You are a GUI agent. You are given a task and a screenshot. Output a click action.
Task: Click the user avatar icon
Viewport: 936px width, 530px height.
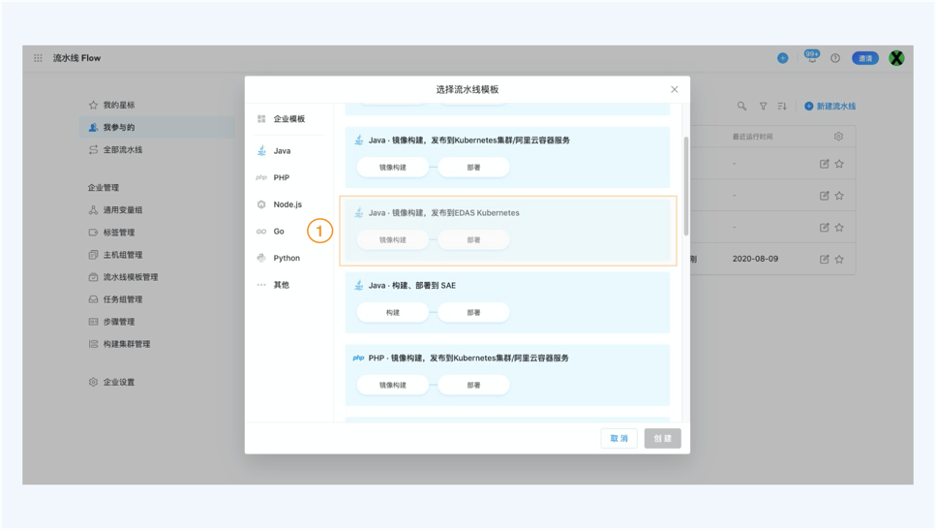click(x=896, y=58)
